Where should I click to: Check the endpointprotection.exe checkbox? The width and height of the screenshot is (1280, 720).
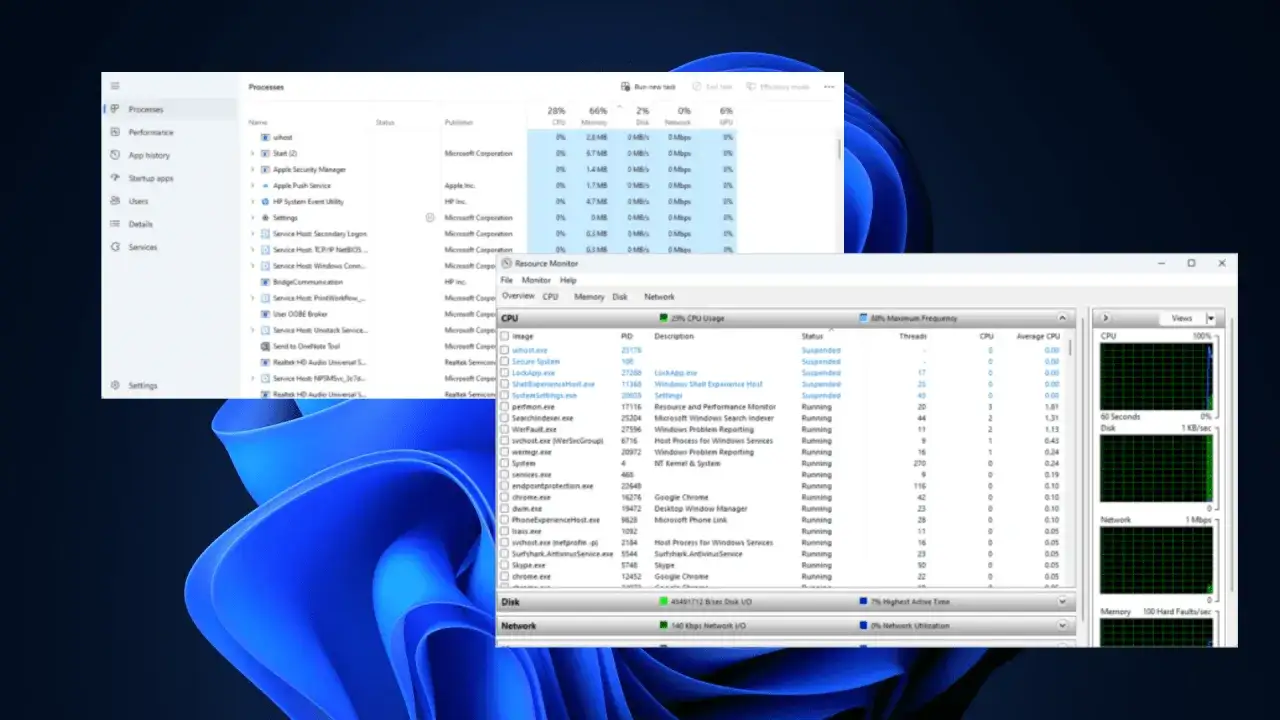coord(505,486)
